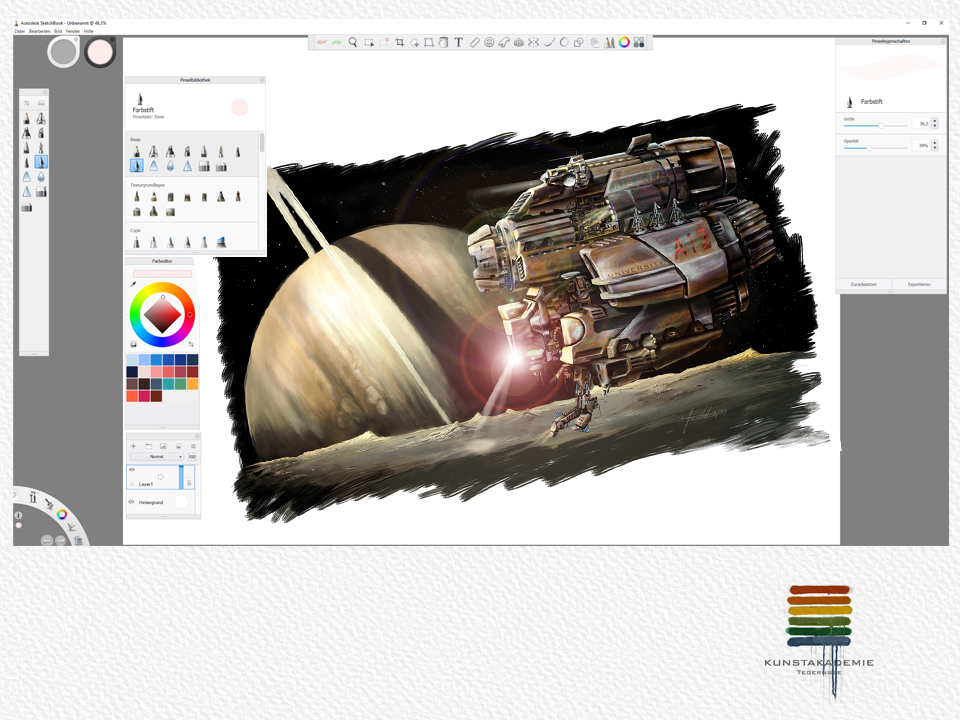This screenshot has width=960, height=720.
Task: Toggle the transparent color icon in Farbeditor
Action: pyautogui.click(x=133, y=344)
